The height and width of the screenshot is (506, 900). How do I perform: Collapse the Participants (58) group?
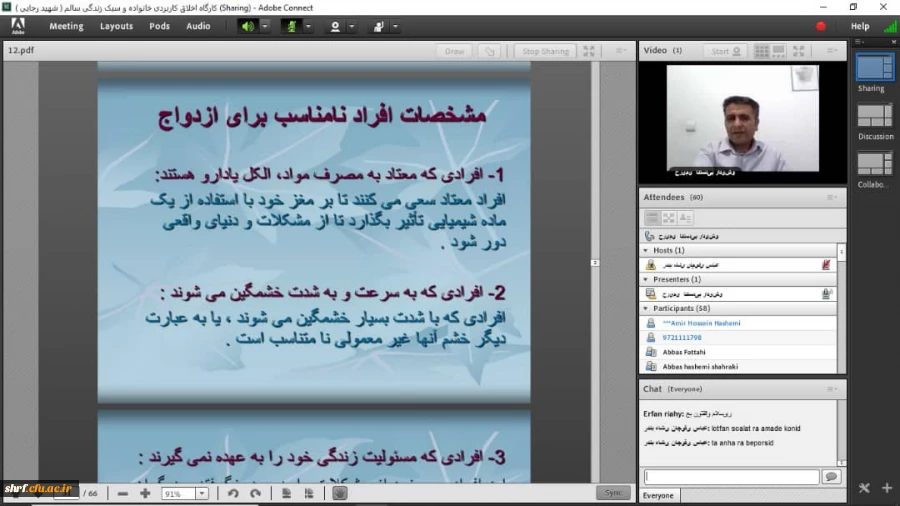pyautogui.click(x=646, y=309)
